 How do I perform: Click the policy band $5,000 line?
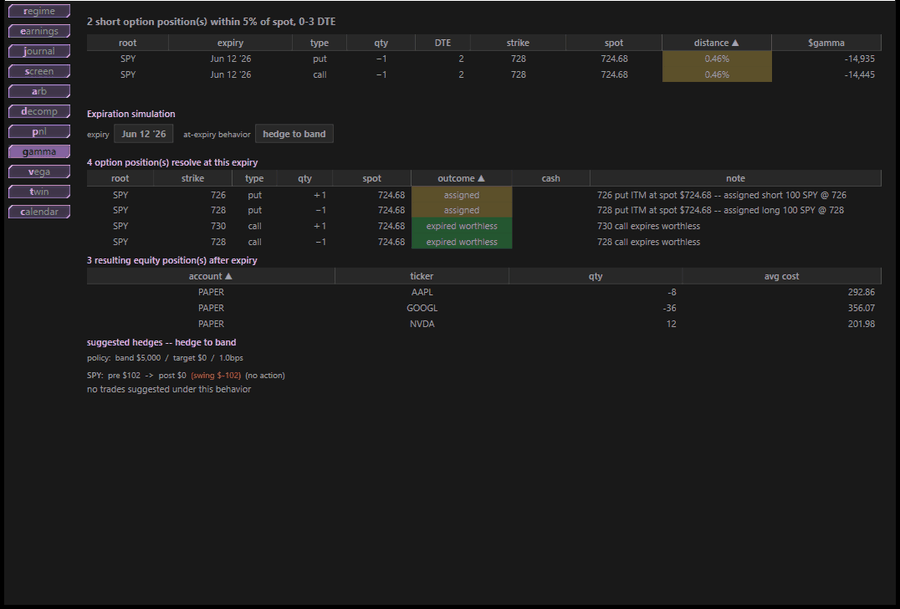coord(165,358)
